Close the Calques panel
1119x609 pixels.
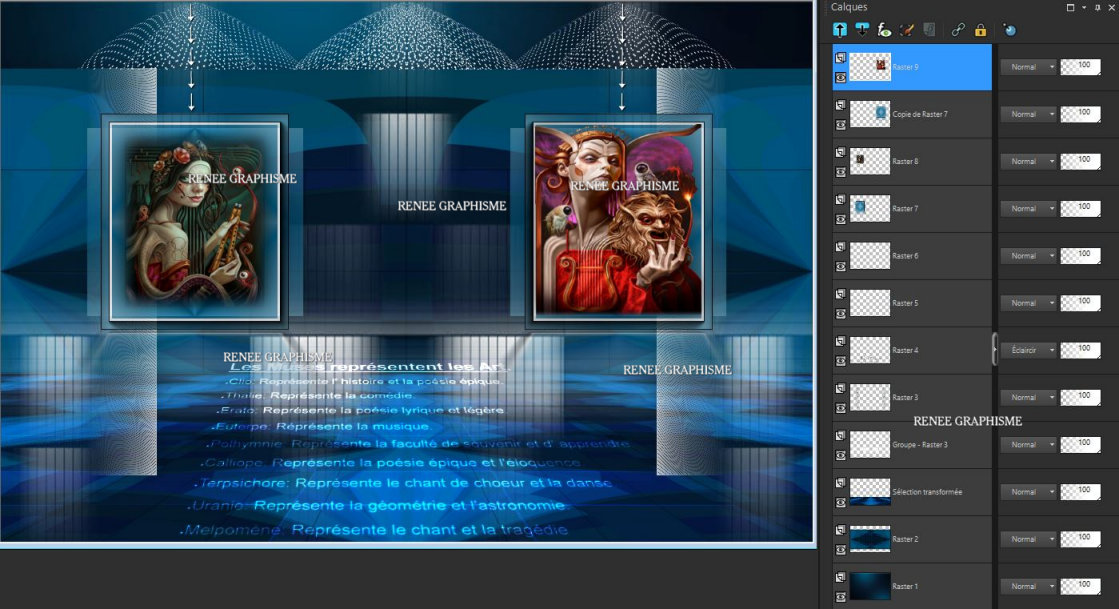[x=1112, y=7]
